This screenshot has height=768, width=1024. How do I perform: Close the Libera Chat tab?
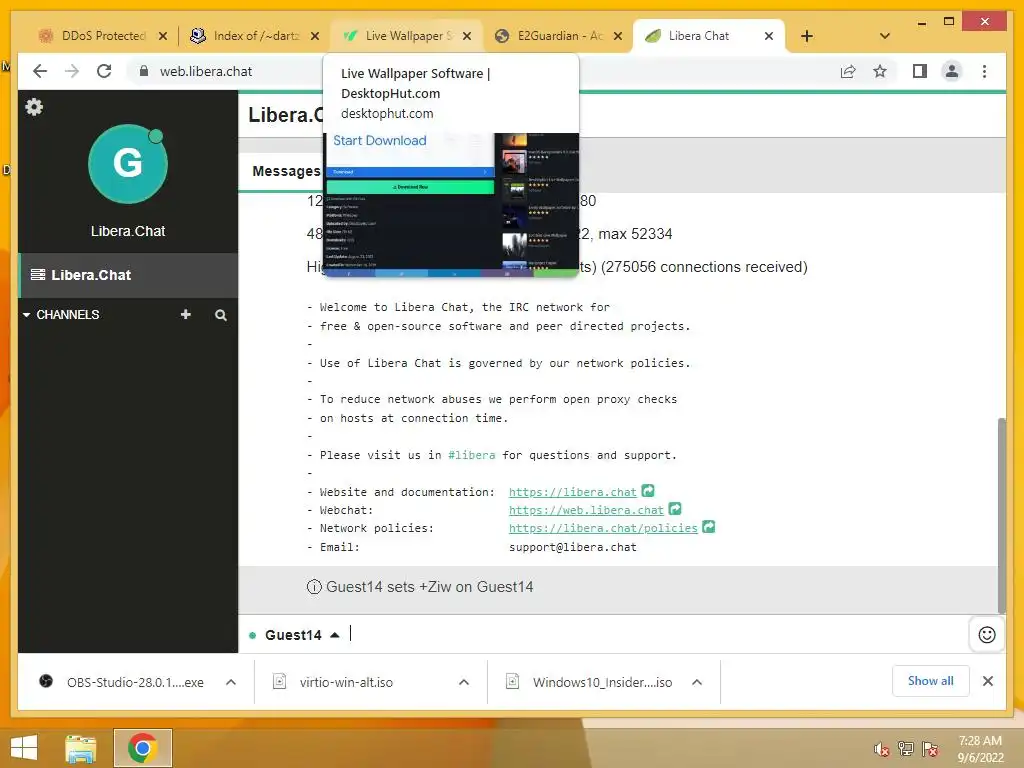click(769, 36)
